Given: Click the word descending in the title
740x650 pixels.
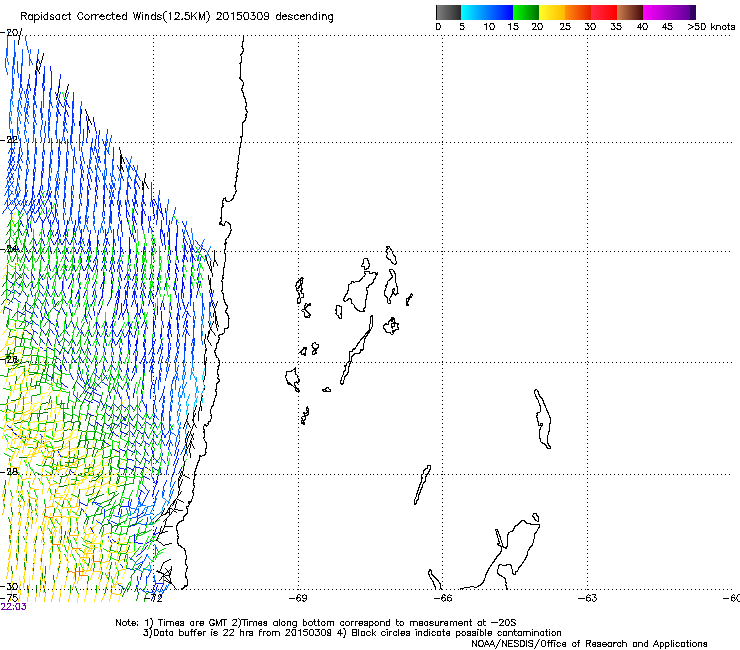Looking at the screenshot, I should pyautogui.click(x=304, y=17).
